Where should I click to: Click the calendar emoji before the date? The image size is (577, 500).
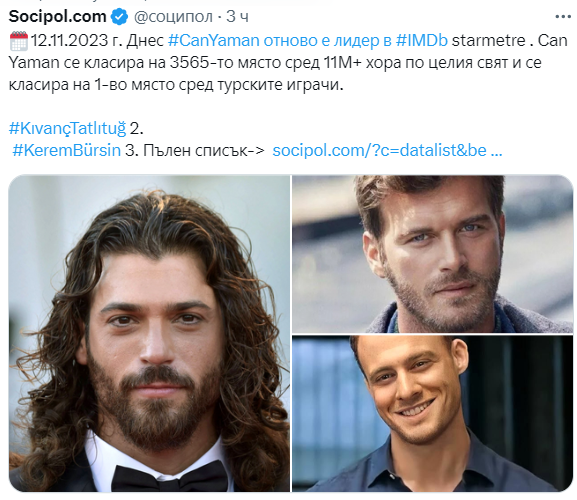pyautogui.click(x=18, y=41)
